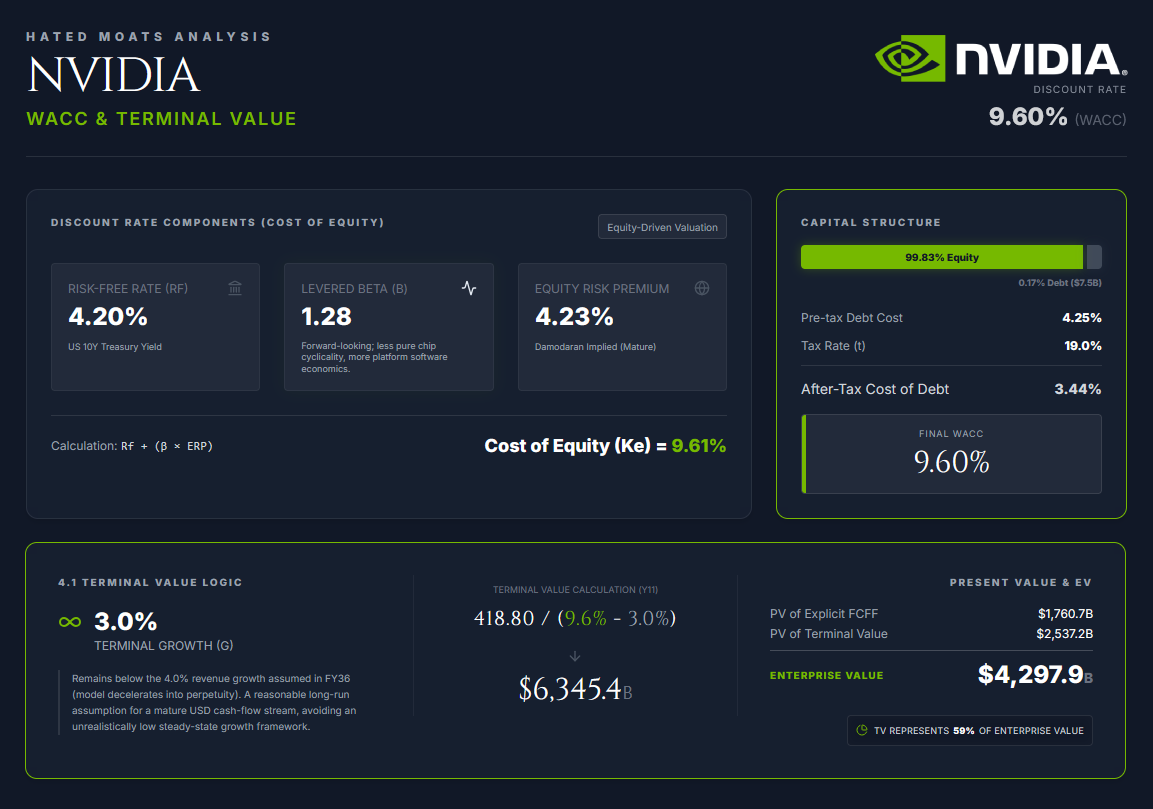The width and height of the screenshot is (1153, 809).
Task: Select the Levered Beta 1.28 value
Action: pos(326,317)
